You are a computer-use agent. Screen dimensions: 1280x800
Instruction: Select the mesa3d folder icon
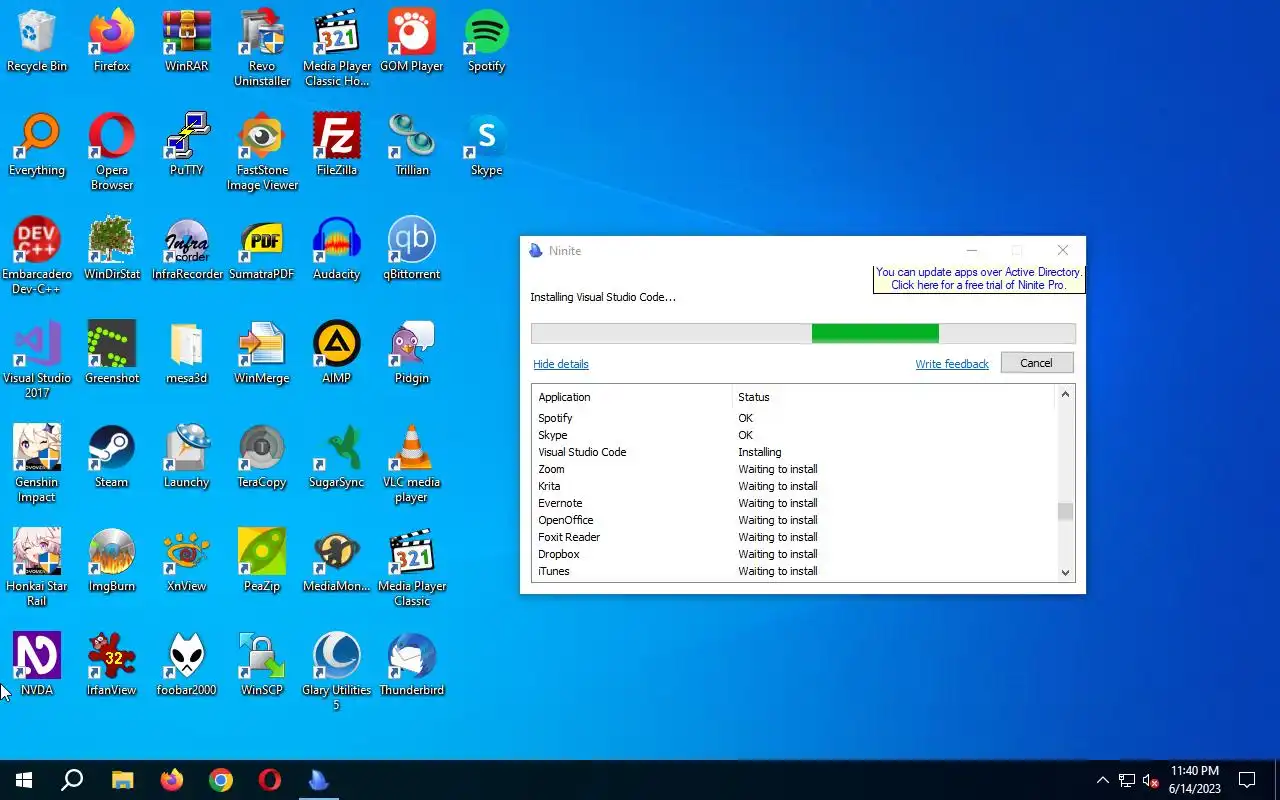click(187, 354)
